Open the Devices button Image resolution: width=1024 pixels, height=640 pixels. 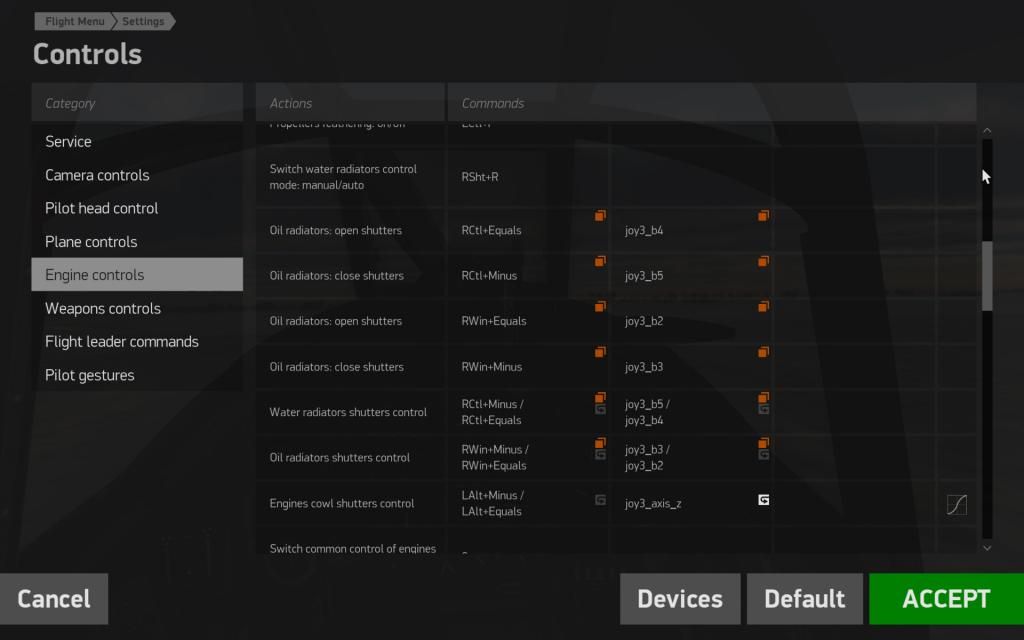(680, 599)
